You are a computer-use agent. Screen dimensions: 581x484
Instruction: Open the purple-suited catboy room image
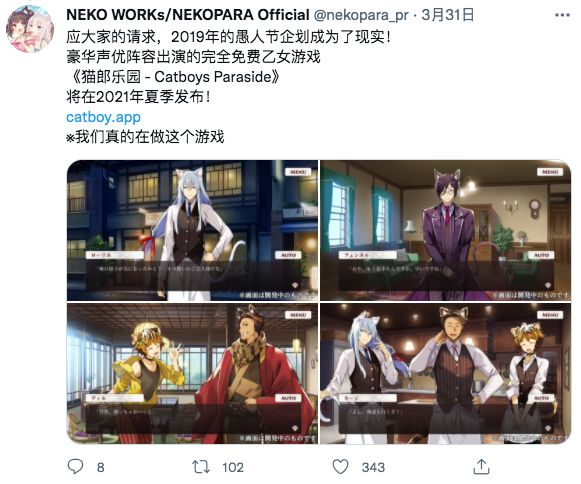(445, 230)
